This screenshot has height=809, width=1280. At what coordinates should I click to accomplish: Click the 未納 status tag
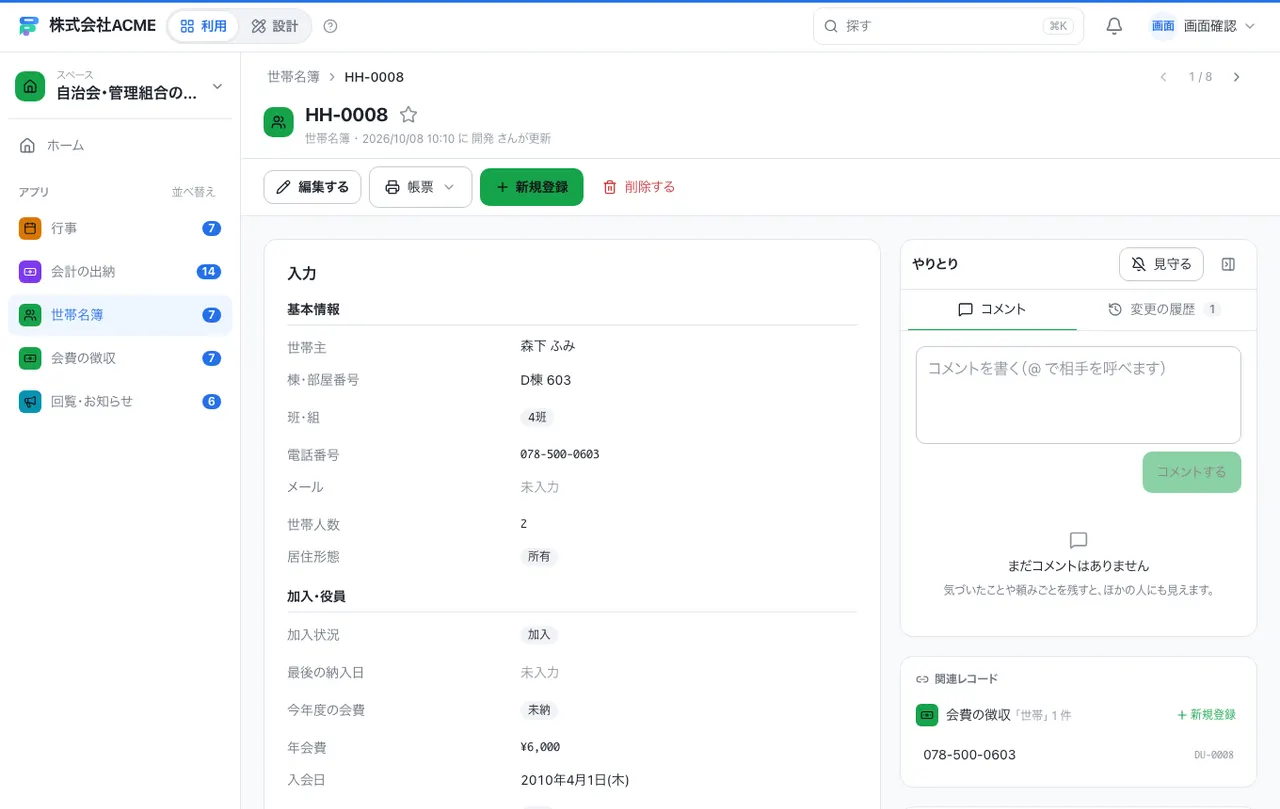click(x=539, y=710)
